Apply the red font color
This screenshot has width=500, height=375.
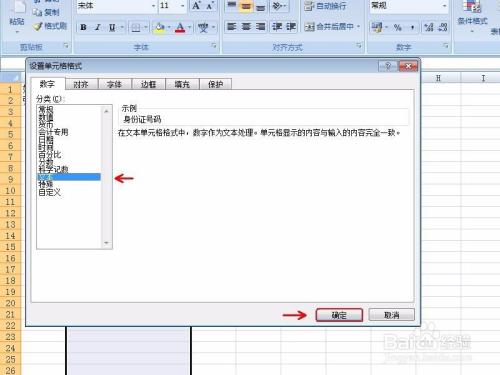[x=180, y=27]
